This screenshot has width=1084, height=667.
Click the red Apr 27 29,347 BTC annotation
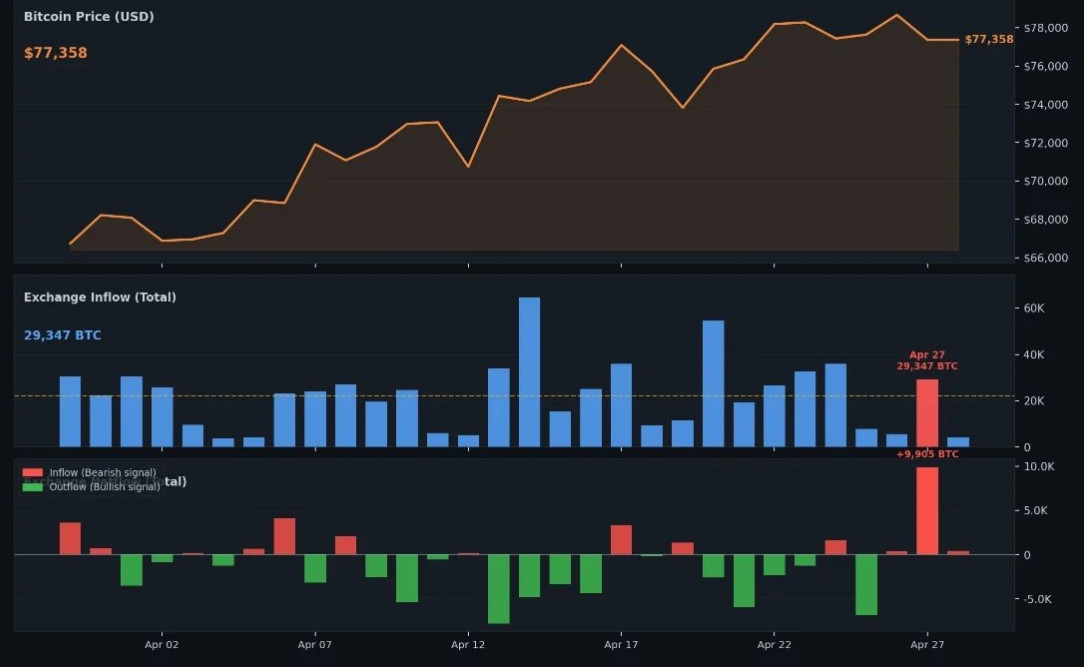[927, 360]
